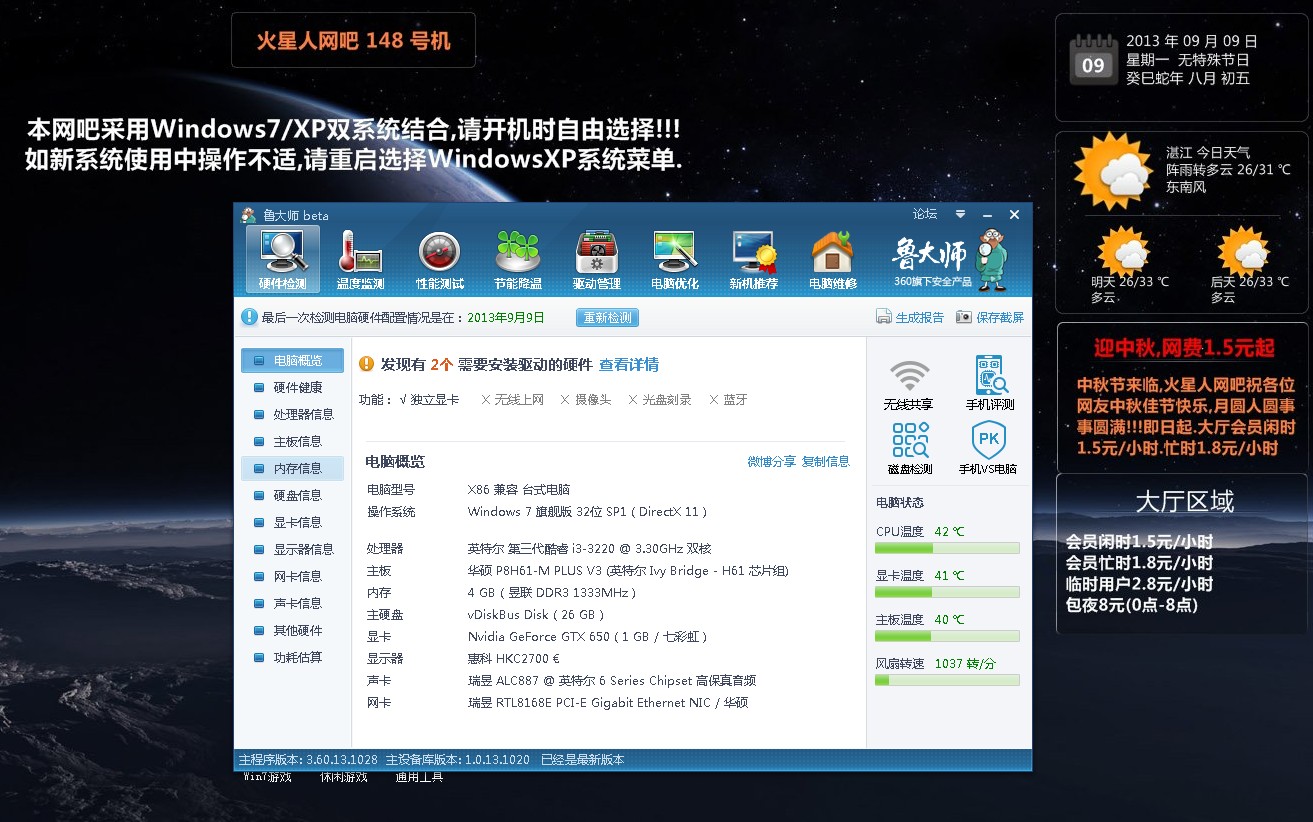Open the 论坛 forum link
This screenshot has height=822, width=1313.
coord(925,214)
